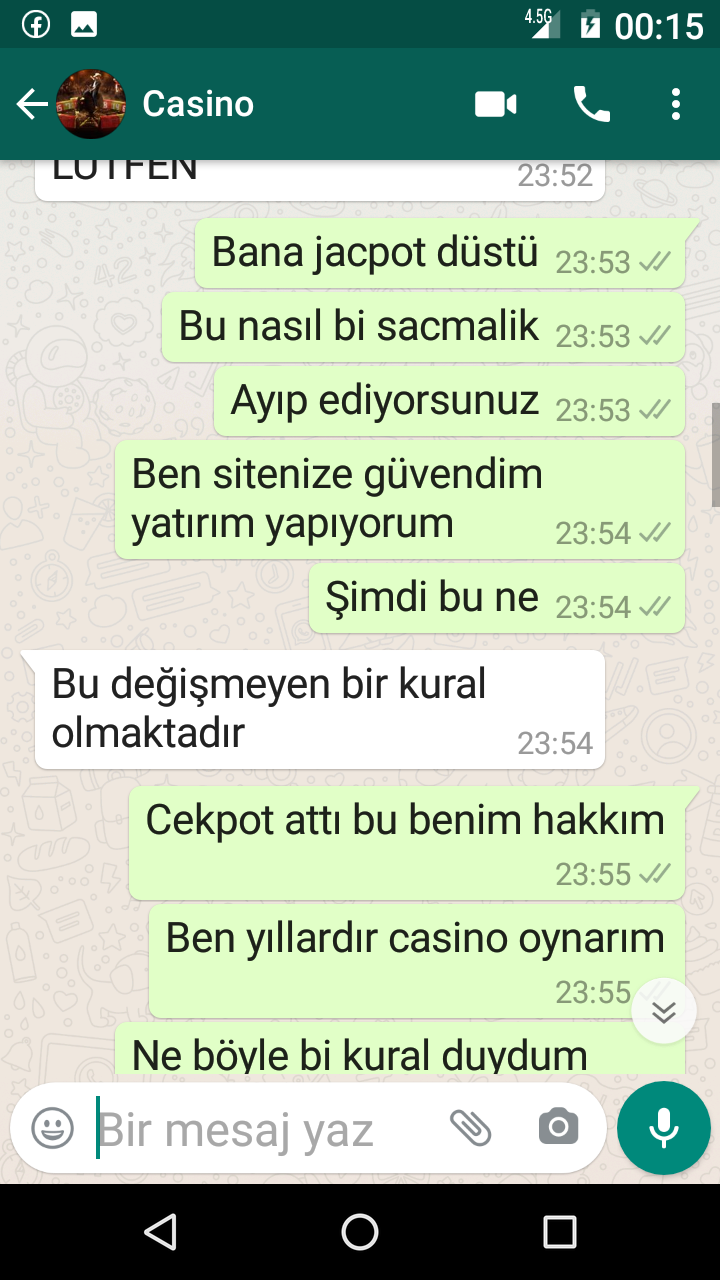
Task: Open the recent apps square button
Action: click(x=560, y=1232)
